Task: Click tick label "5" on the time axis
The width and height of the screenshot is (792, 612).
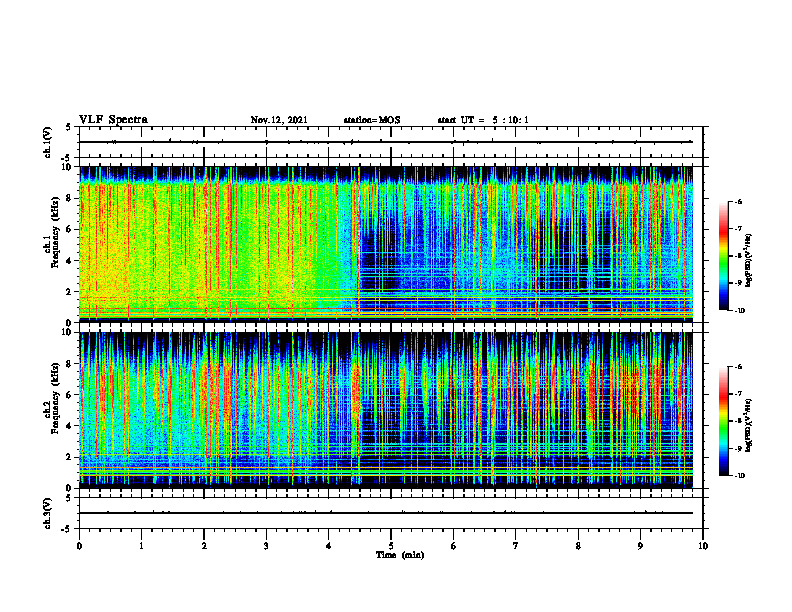Action: point(391,546)
